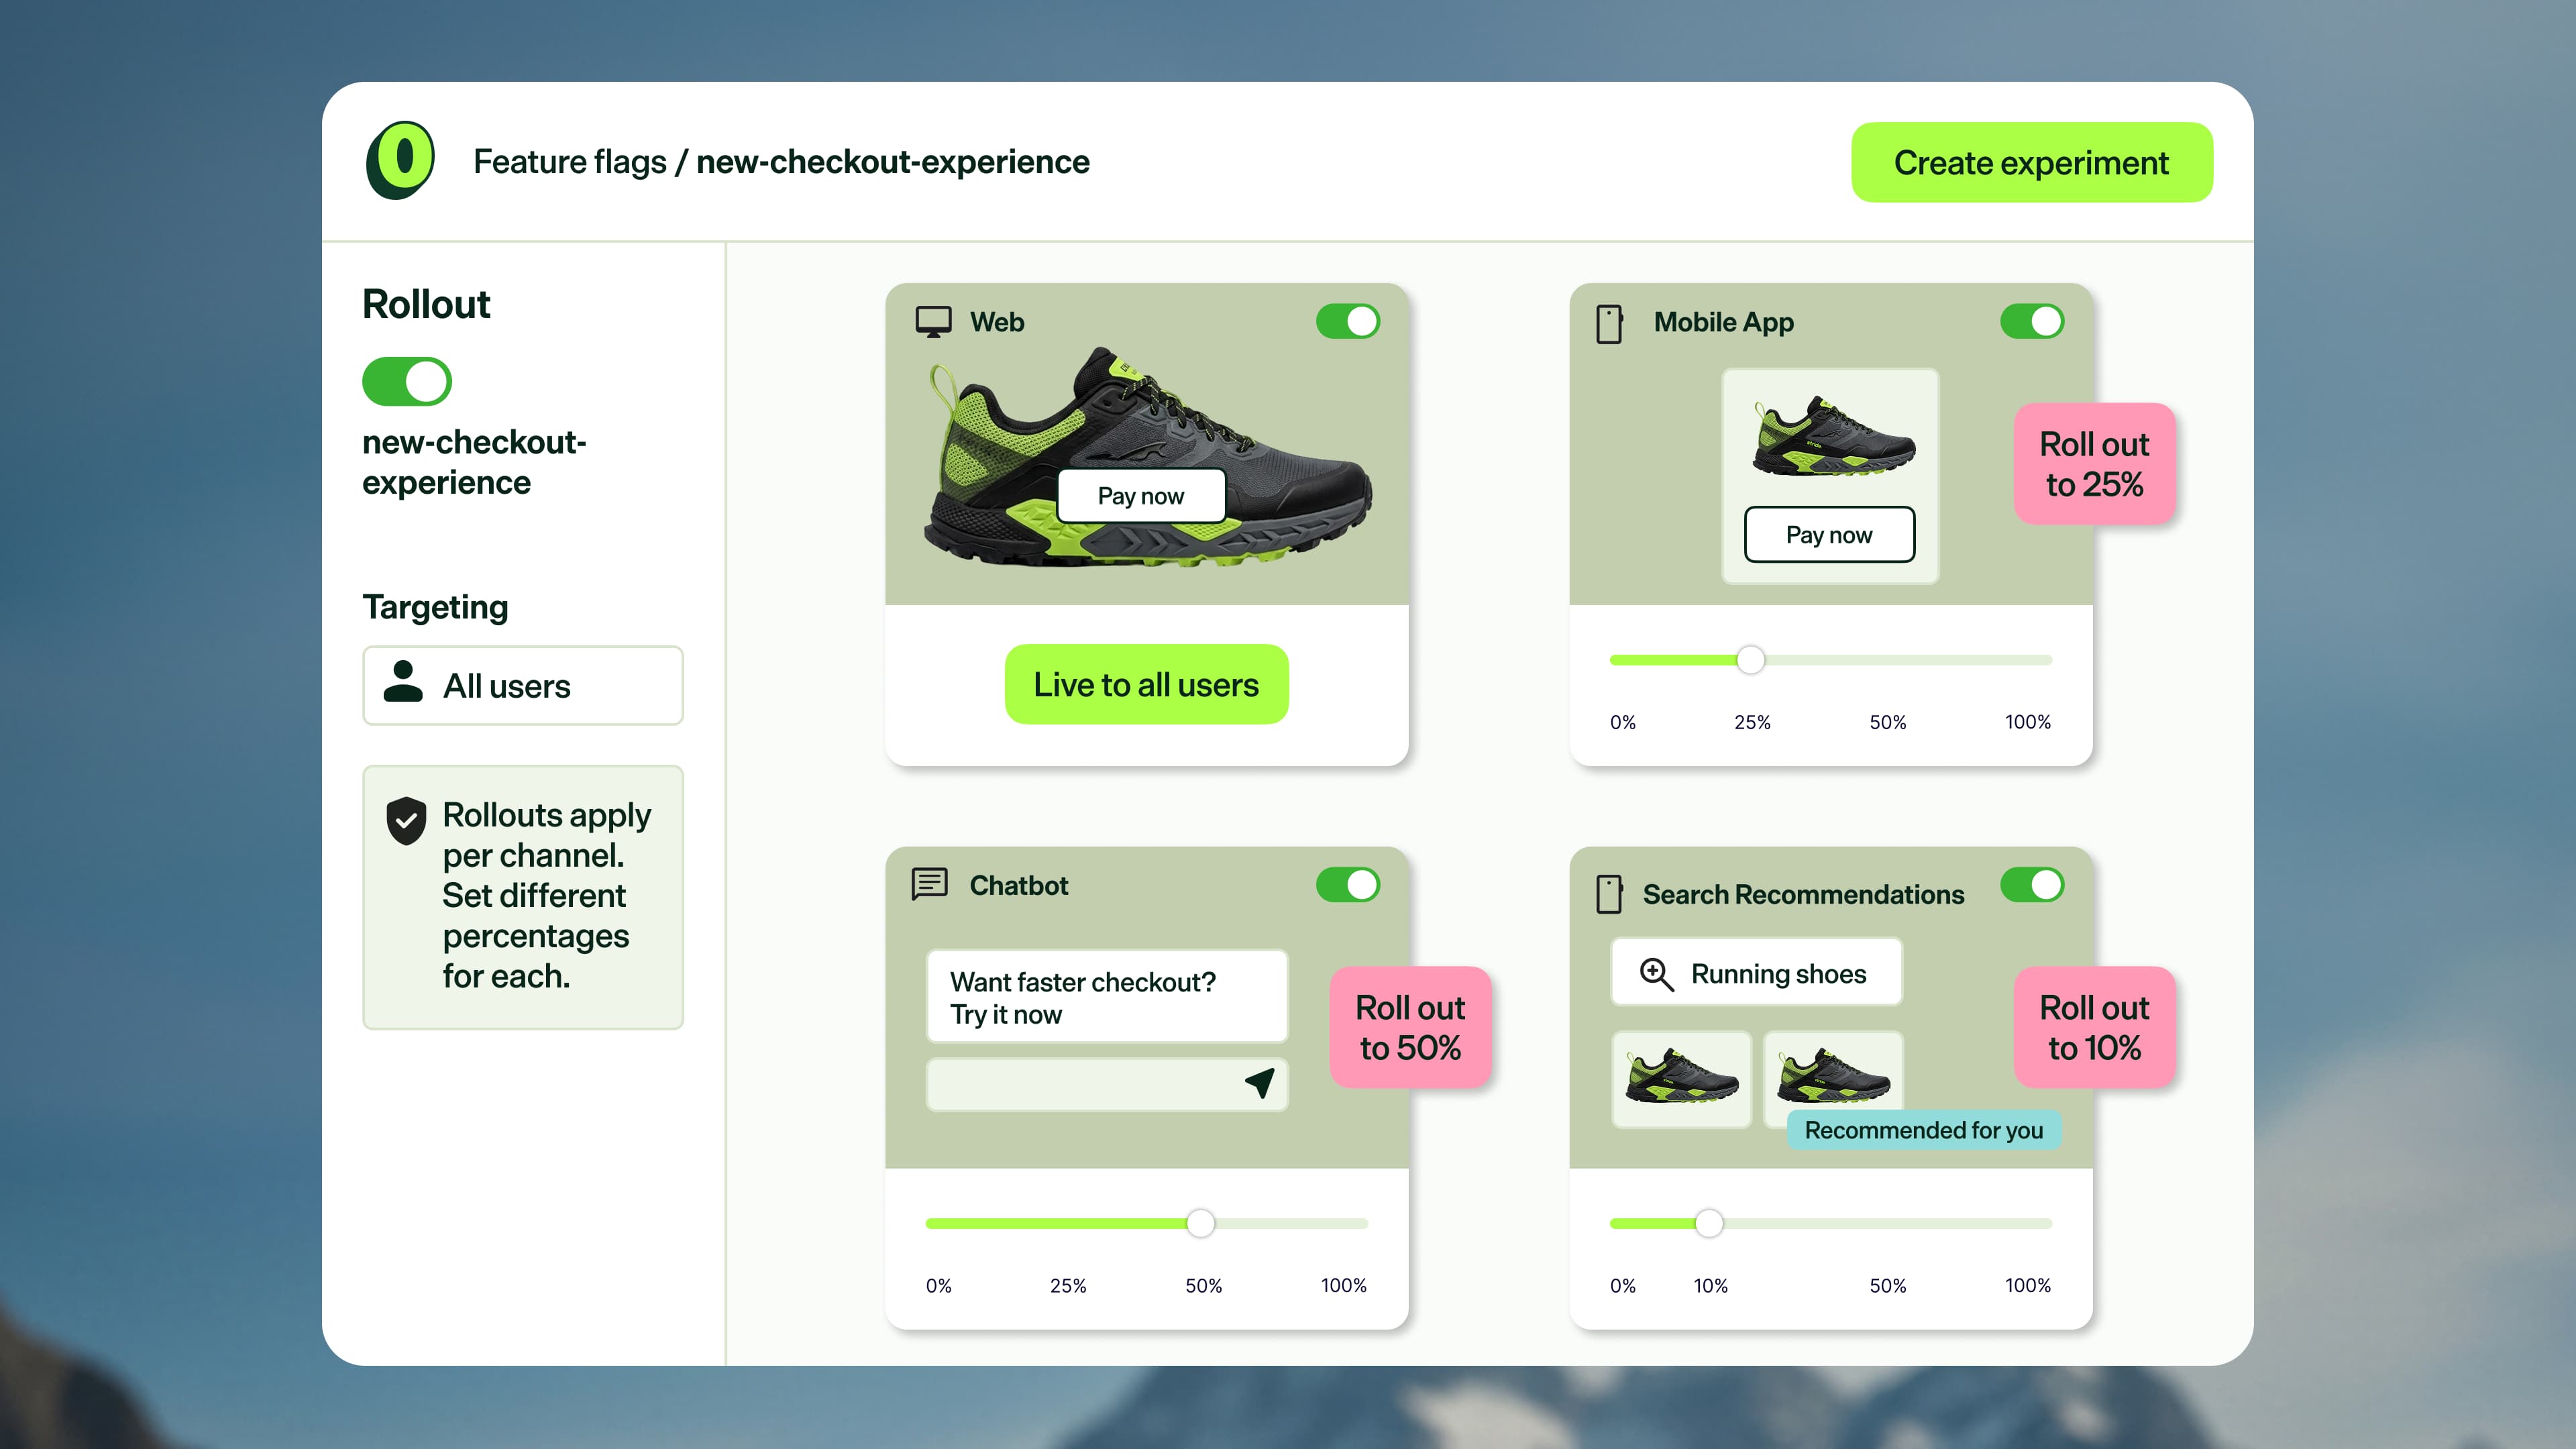Click Create experiment button
2576x1449 pixels.
coord(2031,162)
